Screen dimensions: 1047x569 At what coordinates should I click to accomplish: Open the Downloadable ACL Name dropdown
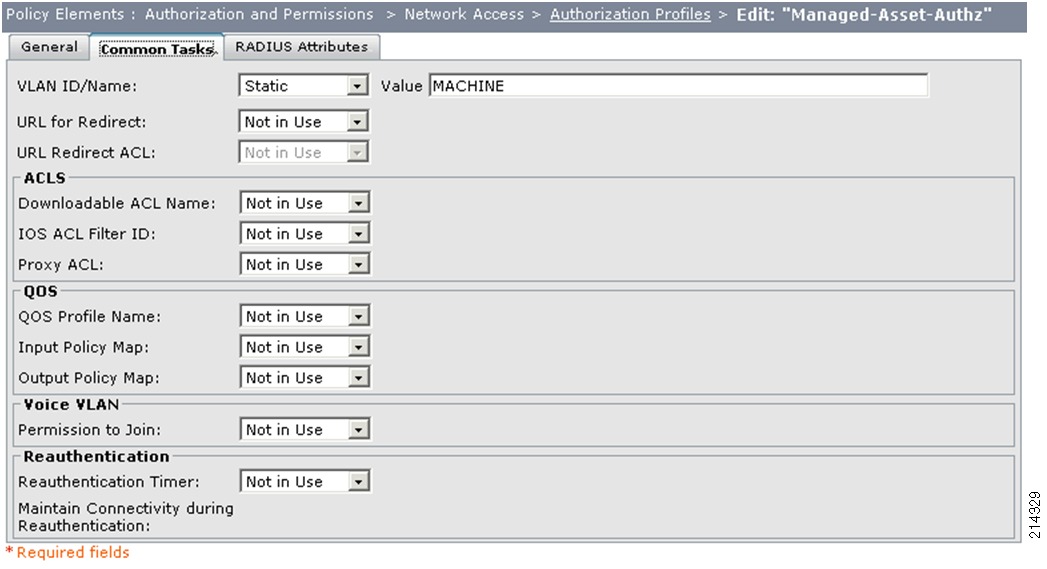[x=304, y=203]
